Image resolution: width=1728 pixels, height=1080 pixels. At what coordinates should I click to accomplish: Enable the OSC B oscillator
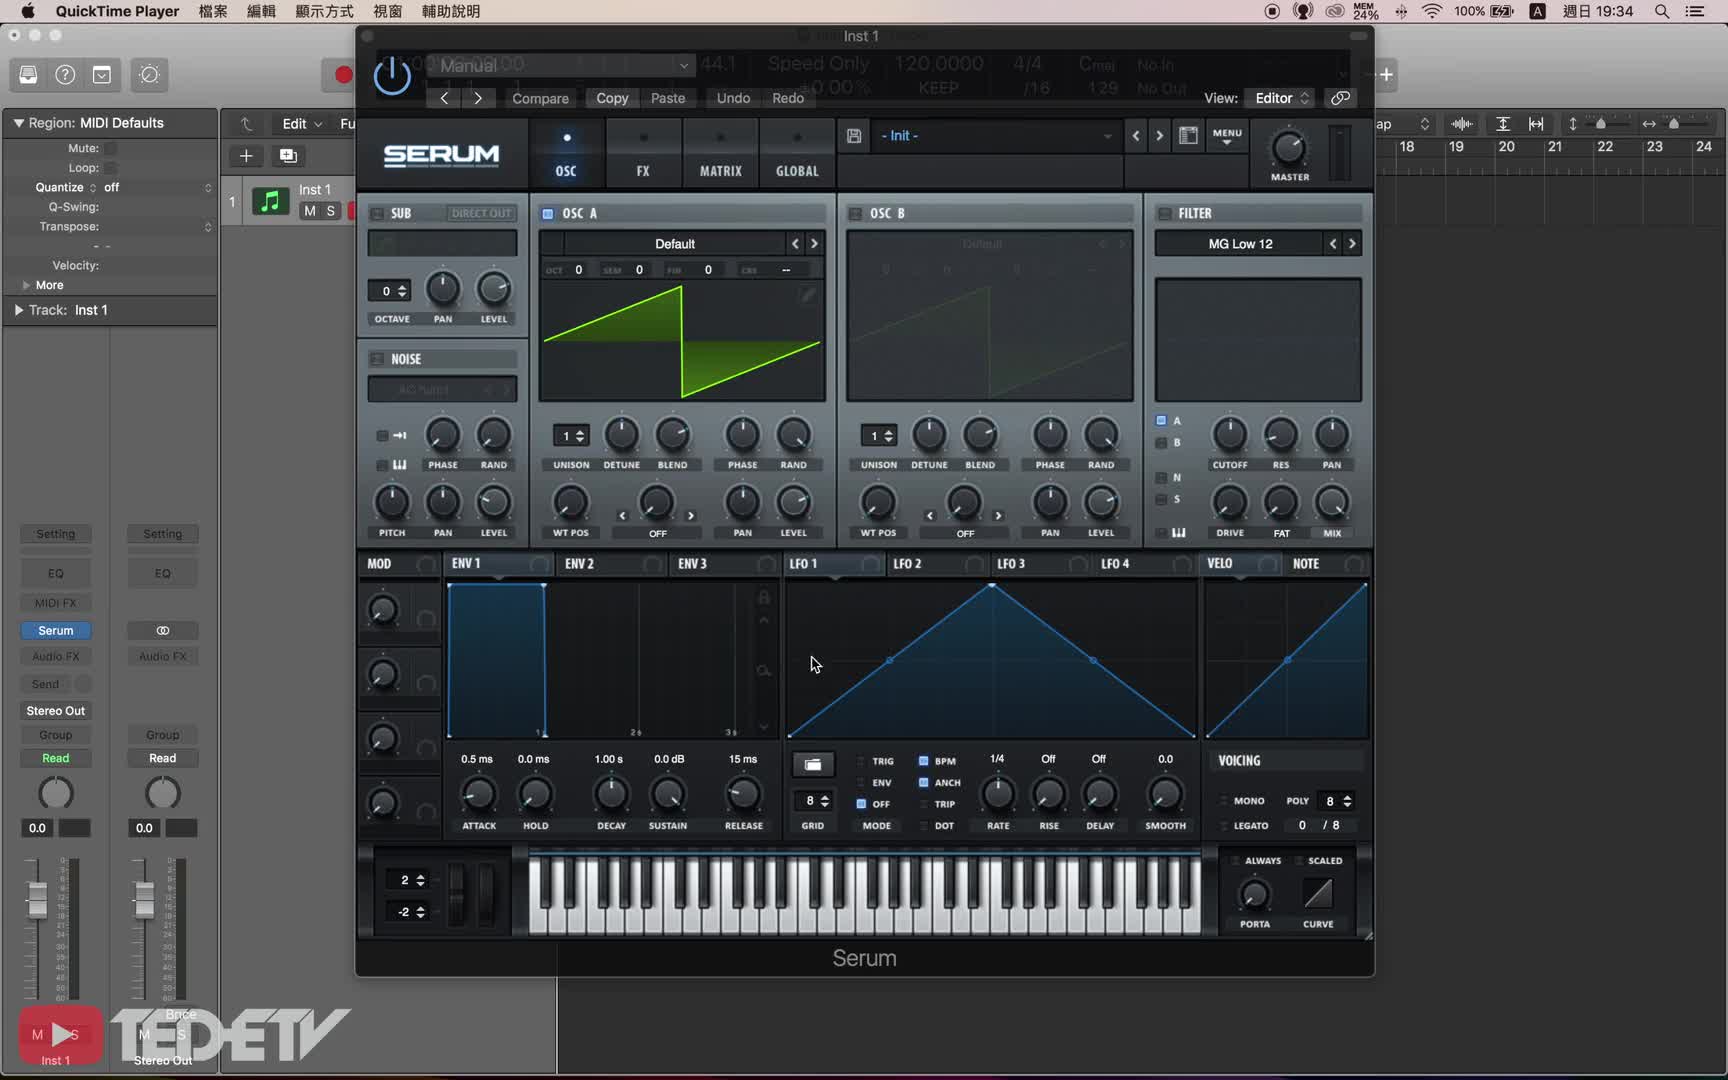point(855,214)
